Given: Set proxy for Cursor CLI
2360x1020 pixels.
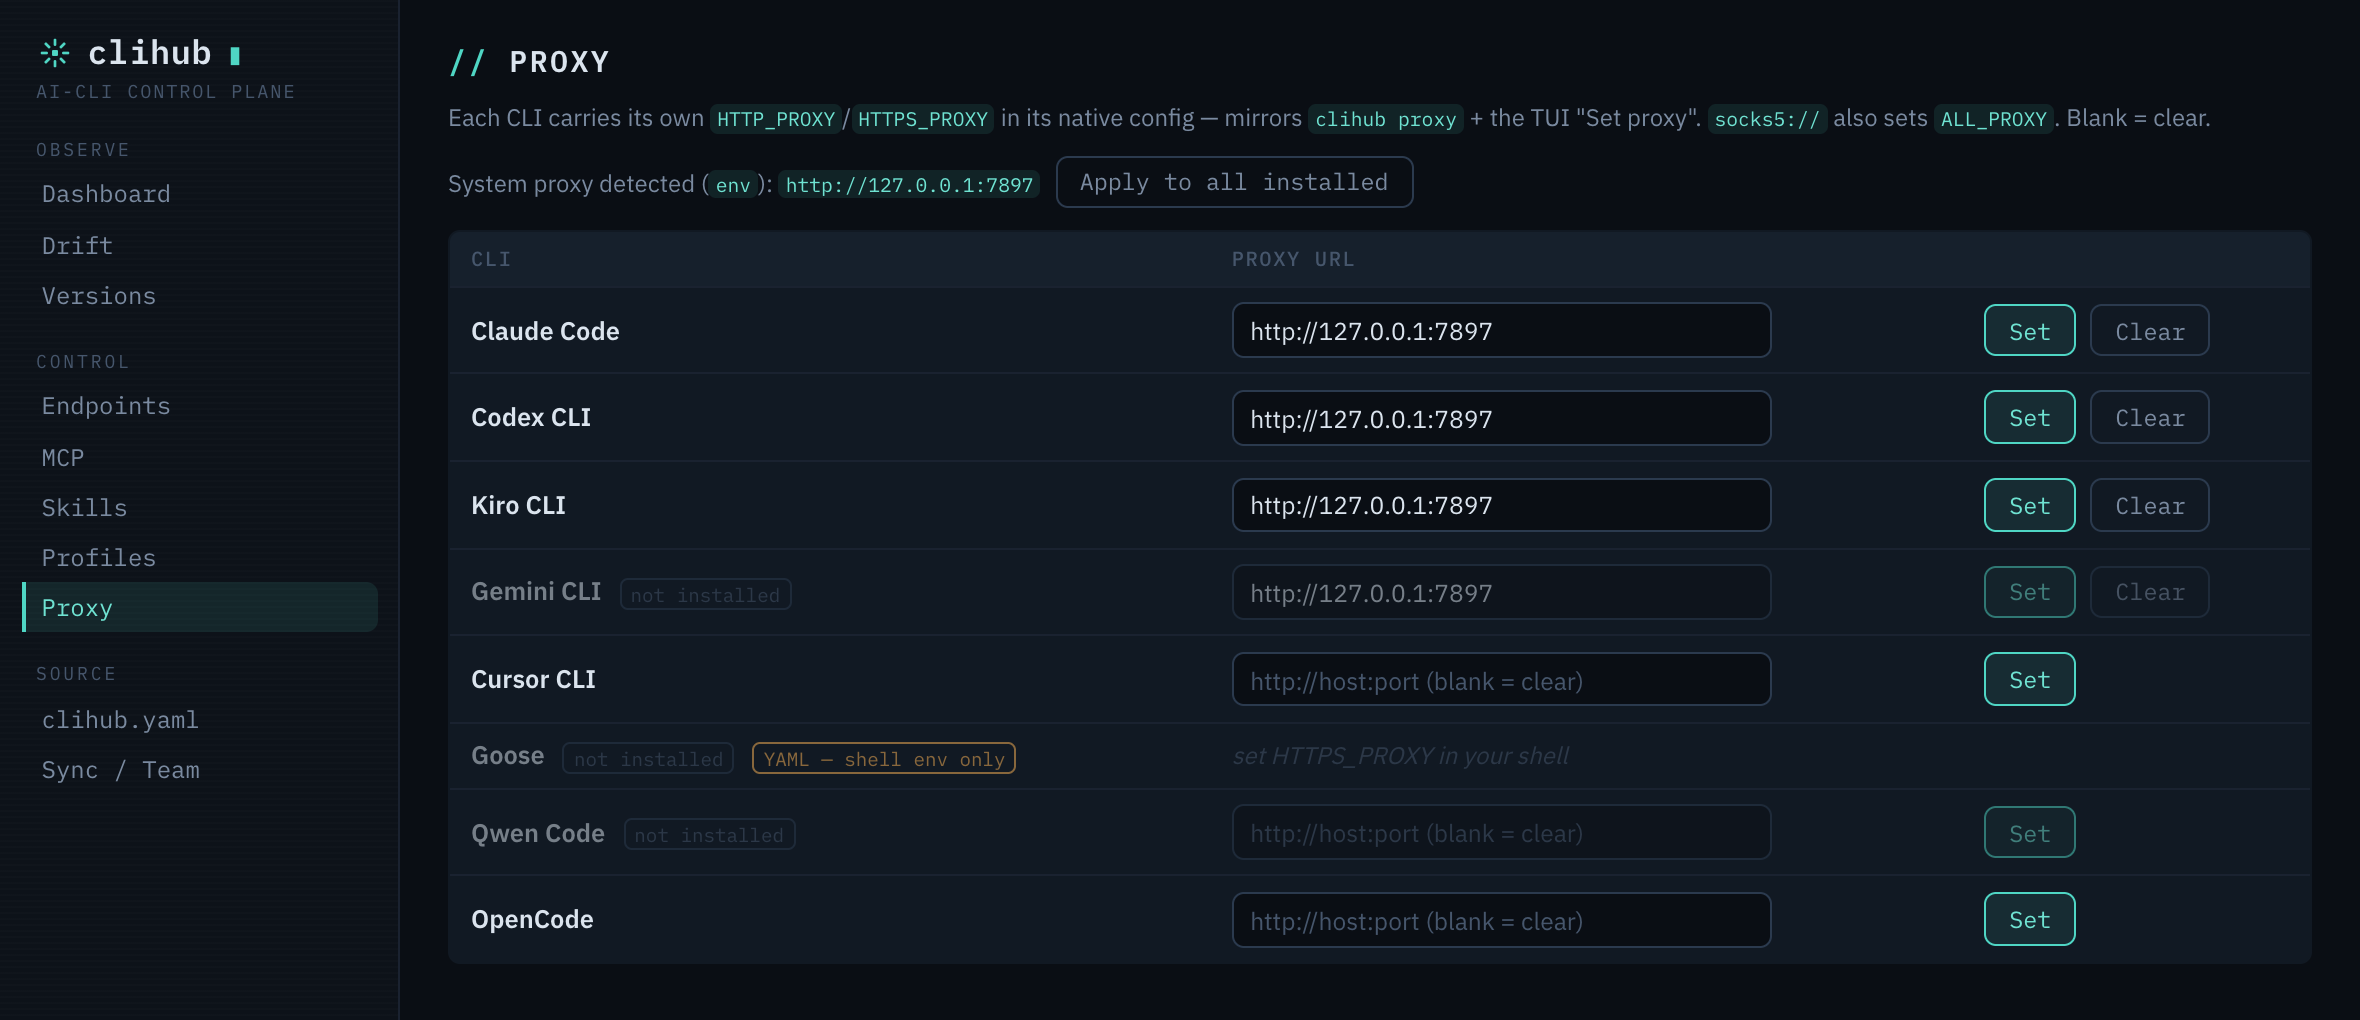Looking at the screenshot, I should pyautogui.click(x=2029, y=679).
